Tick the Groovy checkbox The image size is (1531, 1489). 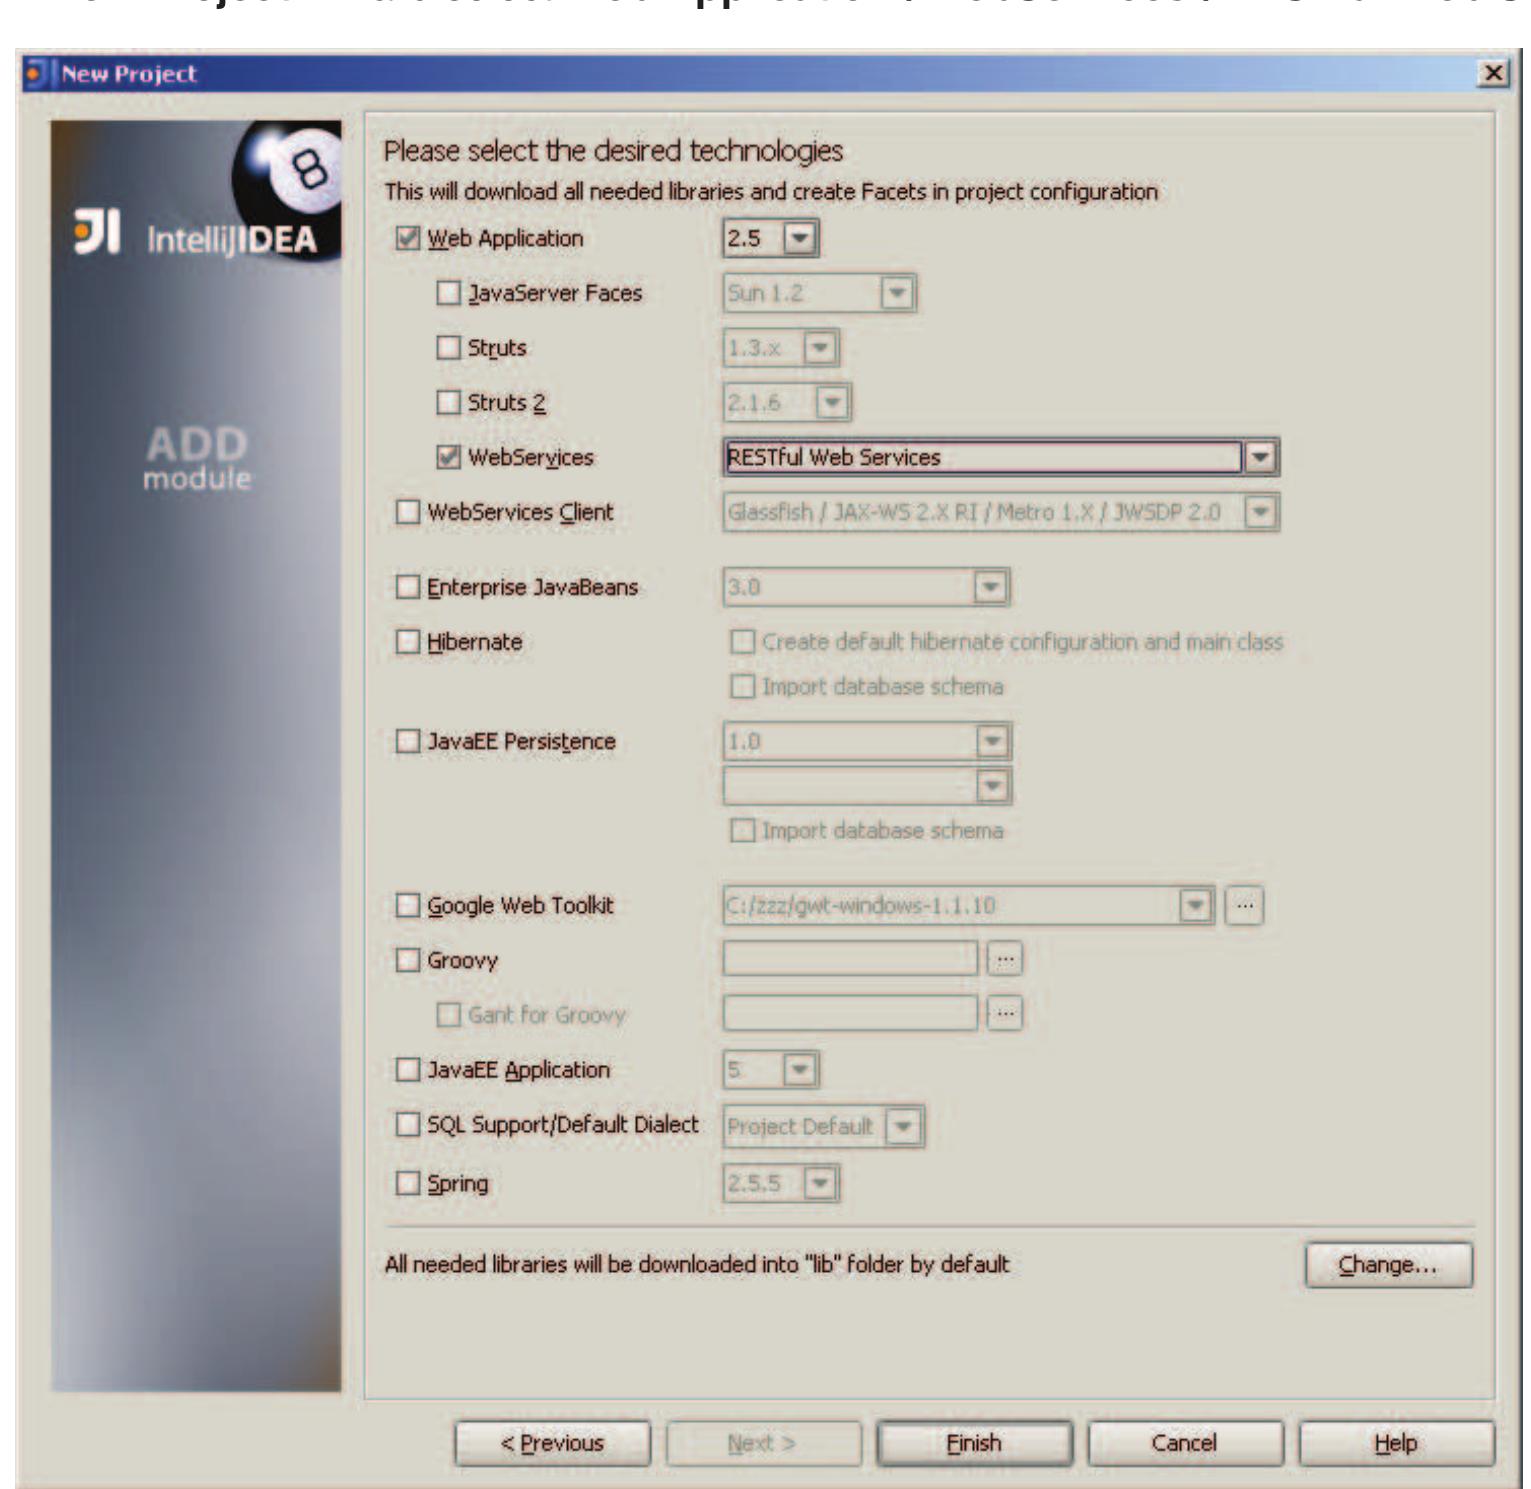(x=408, y=960)
